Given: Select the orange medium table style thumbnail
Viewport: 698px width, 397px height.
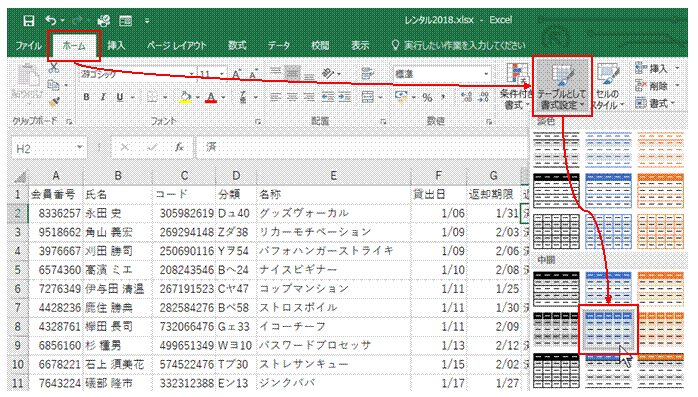Looking at the screenshot, I should [661, 330].
